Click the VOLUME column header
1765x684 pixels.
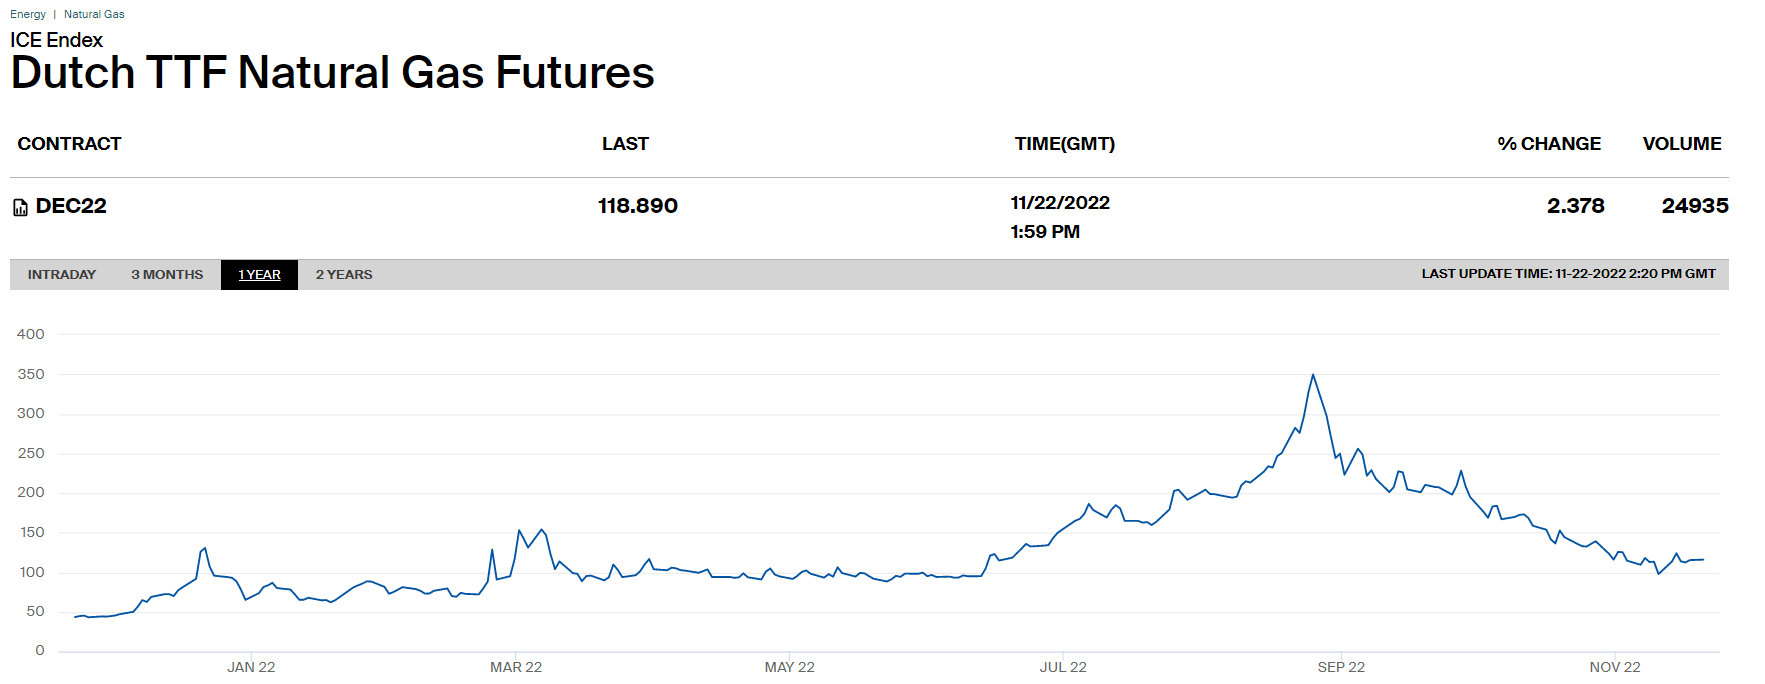tap(1681, 144)
